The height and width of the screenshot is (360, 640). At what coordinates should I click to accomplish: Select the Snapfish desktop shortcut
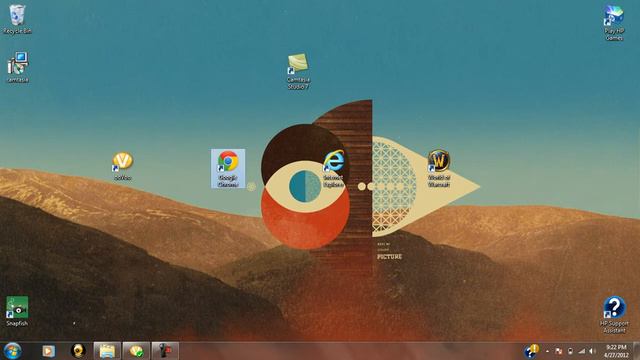click(x=17, y=311)
